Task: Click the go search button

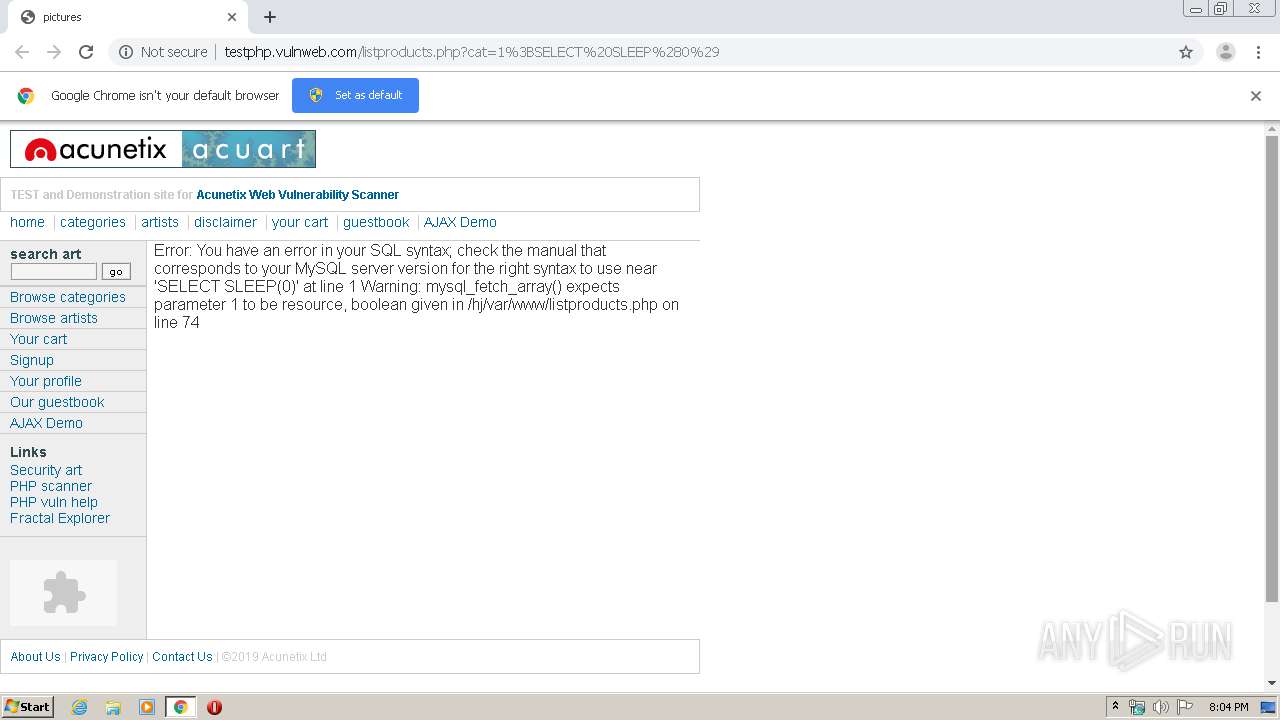Action: (116, 271)
